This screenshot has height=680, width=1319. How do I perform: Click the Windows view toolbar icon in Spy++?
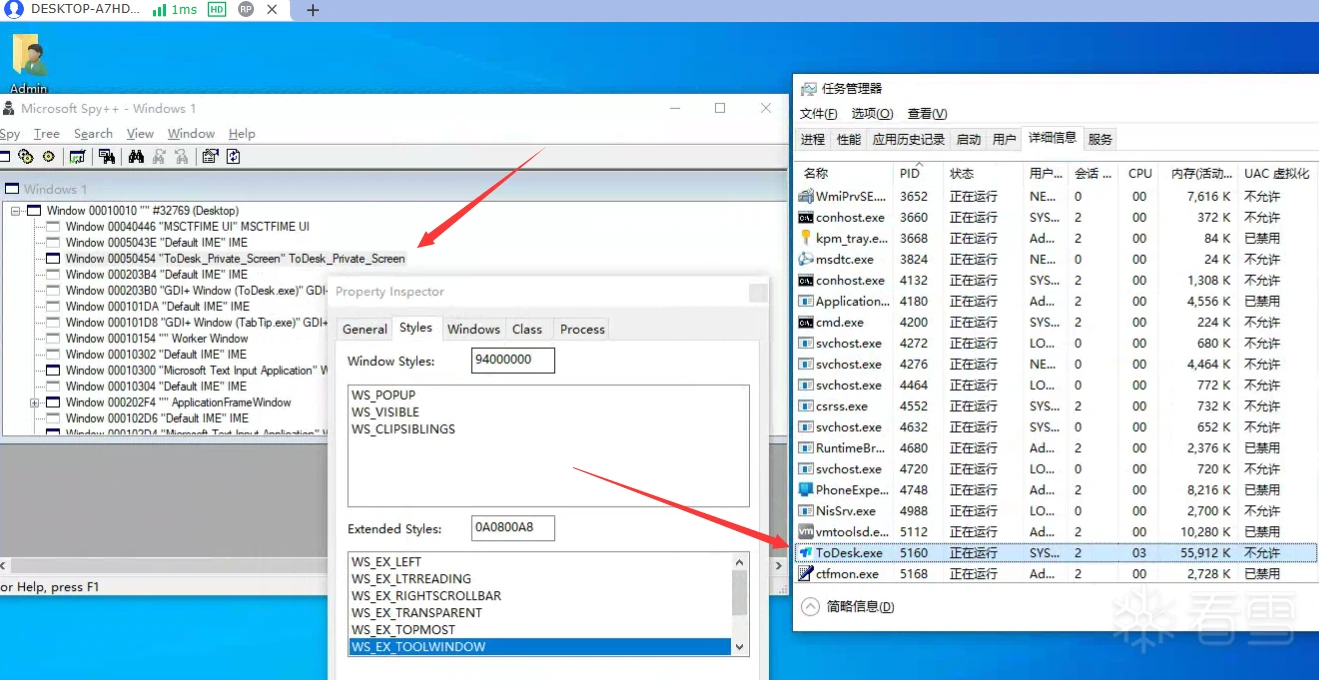click(x=4, y=157)
